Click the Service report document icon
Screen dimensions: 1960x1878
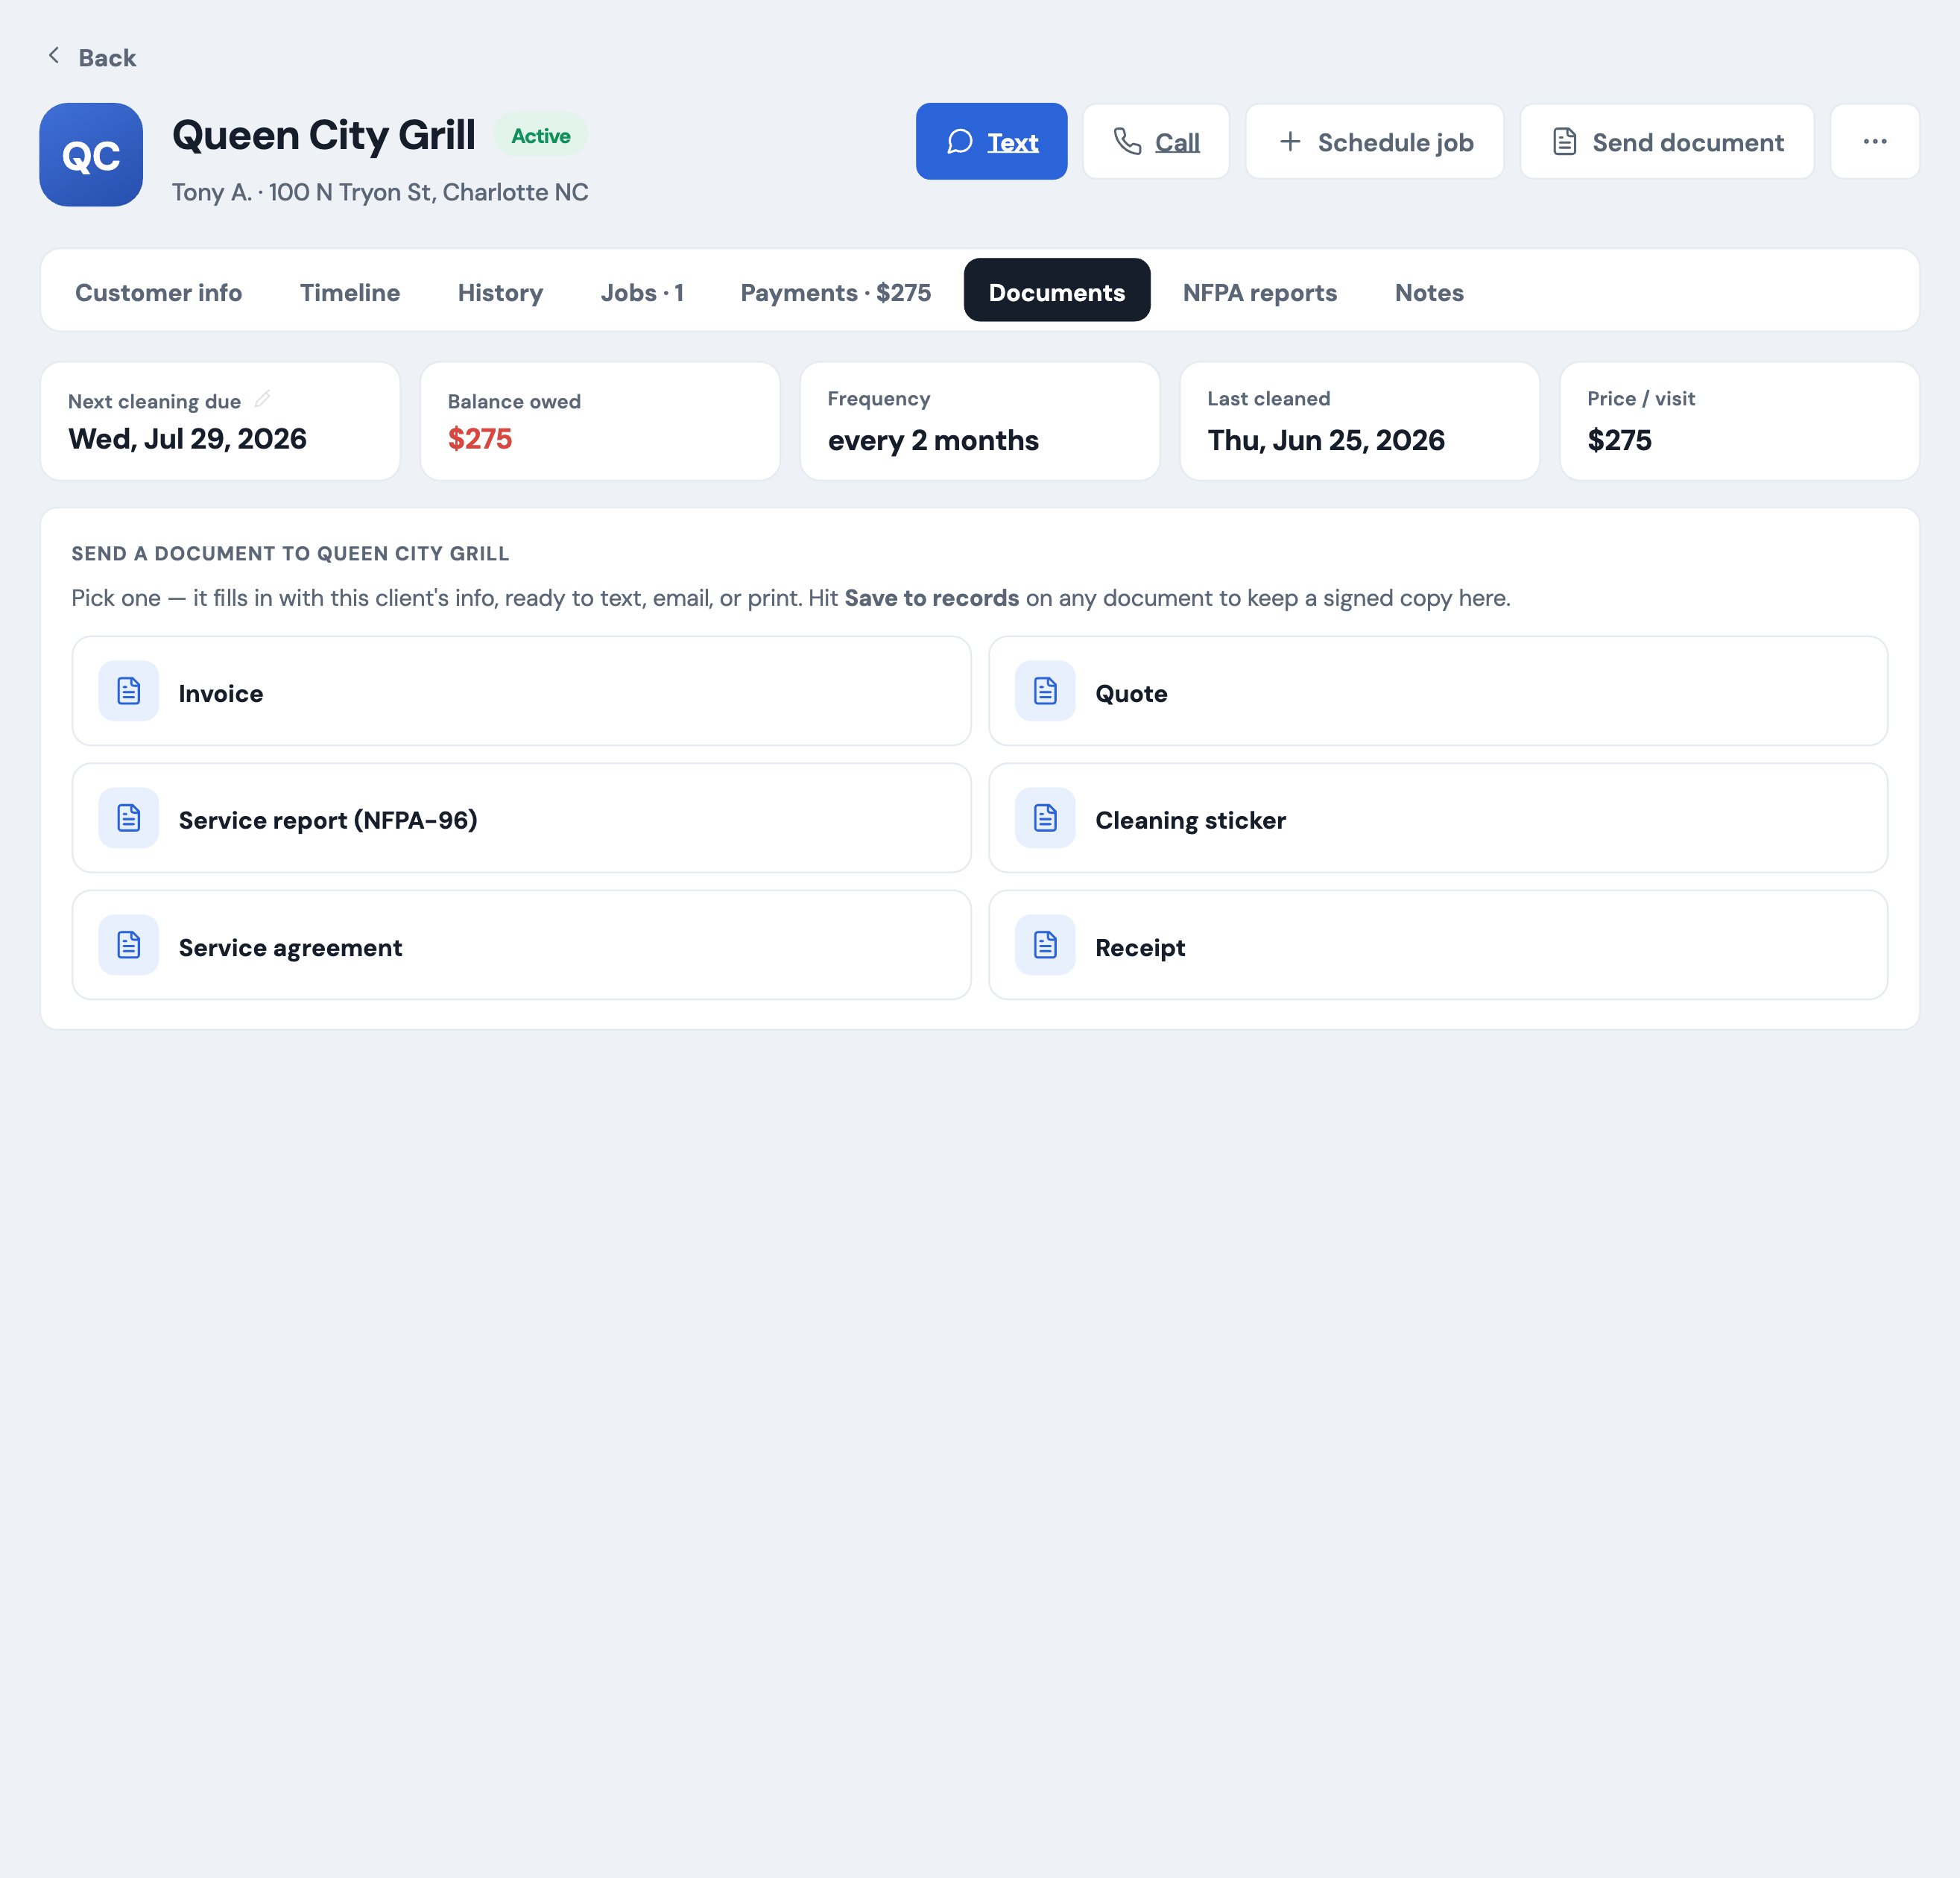point(129,818)
